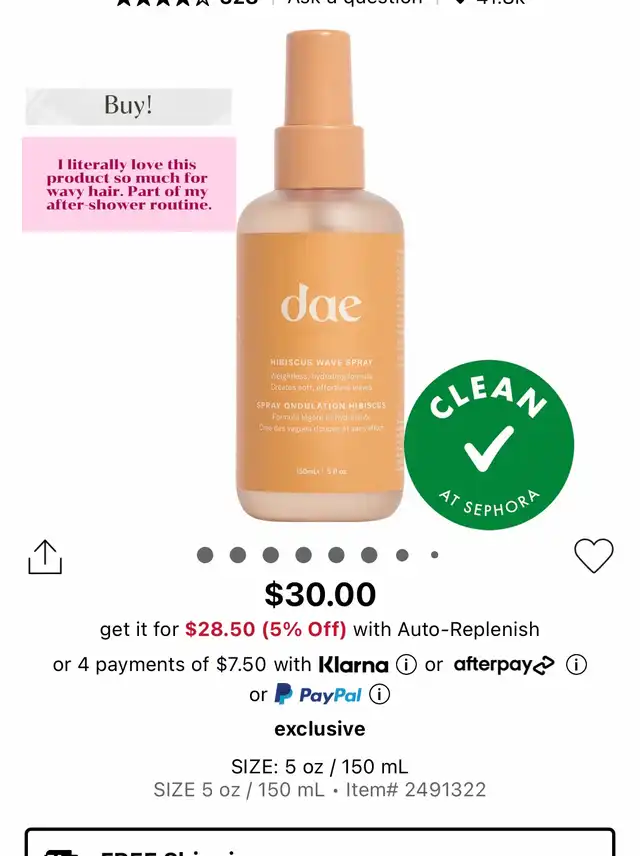Tap the $30.00 price
The height and width of the screenshot is (856, 640).
tap(320, 594)
